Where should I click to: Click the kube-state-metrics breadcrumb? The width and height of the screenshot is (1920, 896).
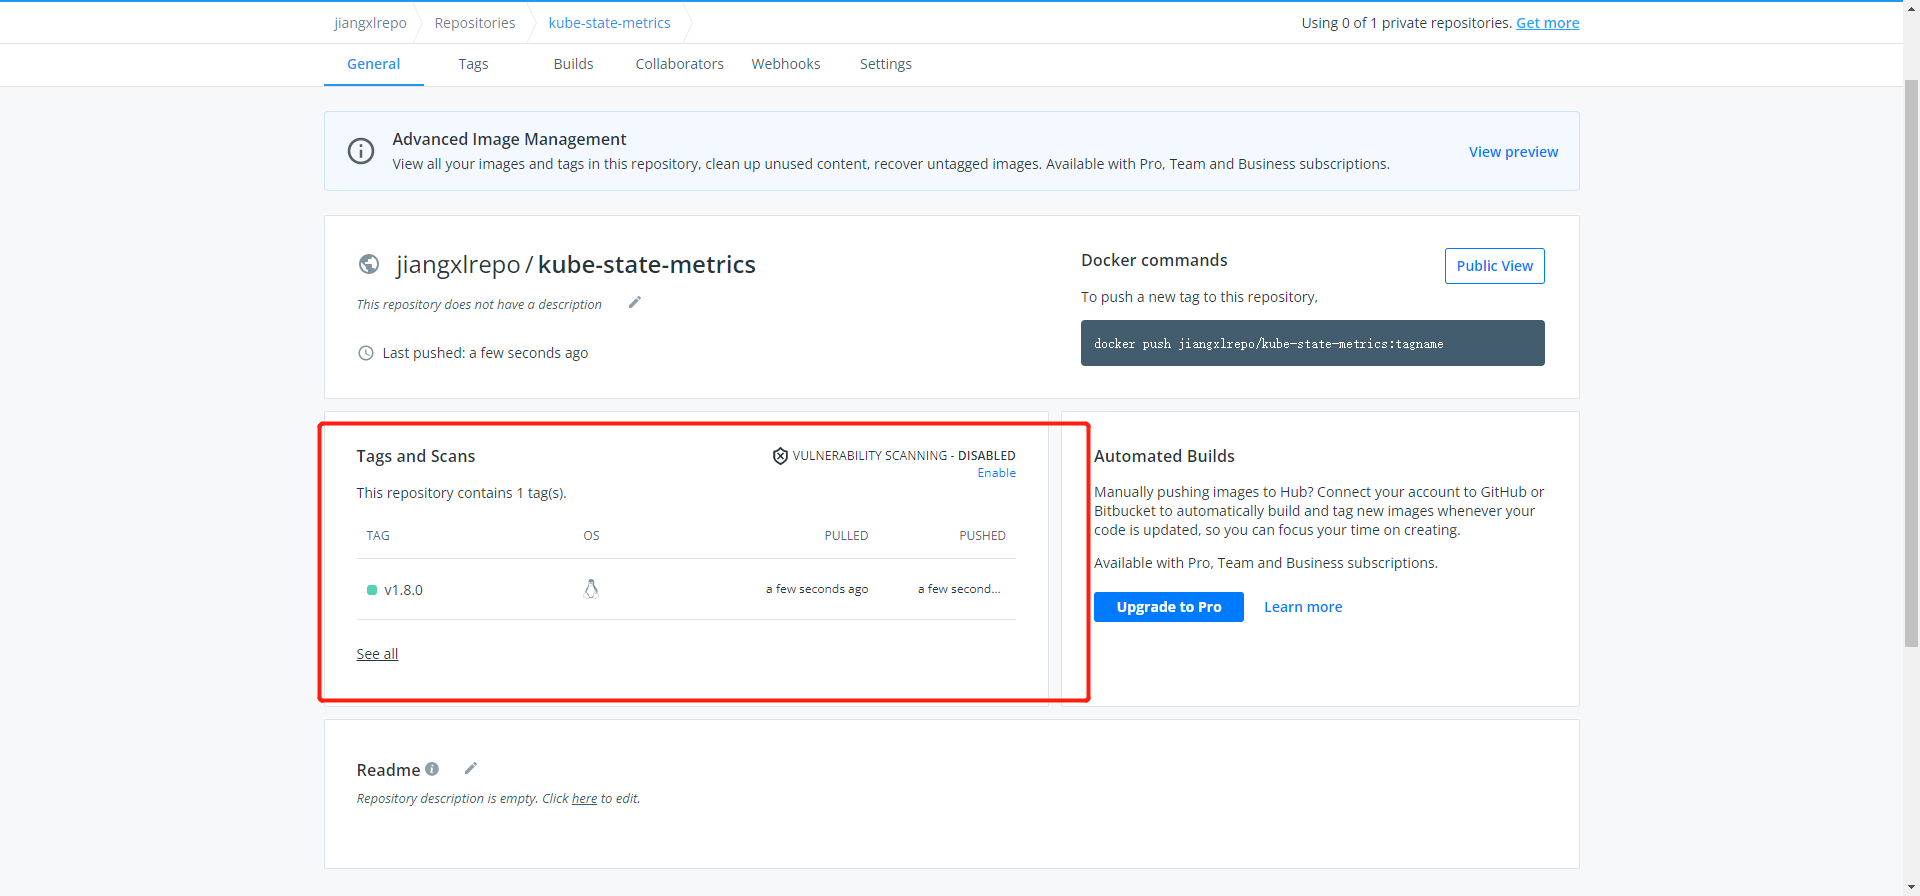pos(609,23)
